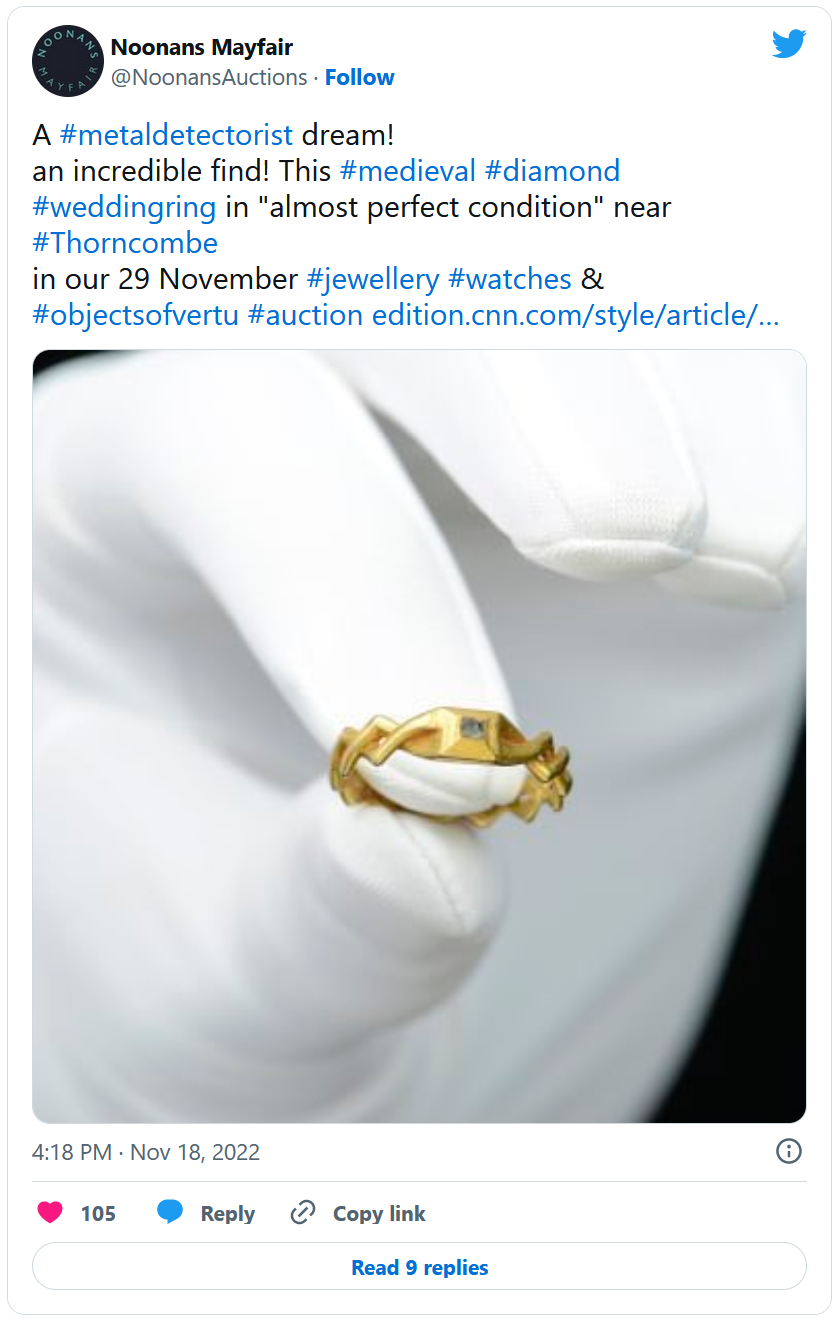Click the chain copy link icon
The image size is (838, 1322).
303,1213
